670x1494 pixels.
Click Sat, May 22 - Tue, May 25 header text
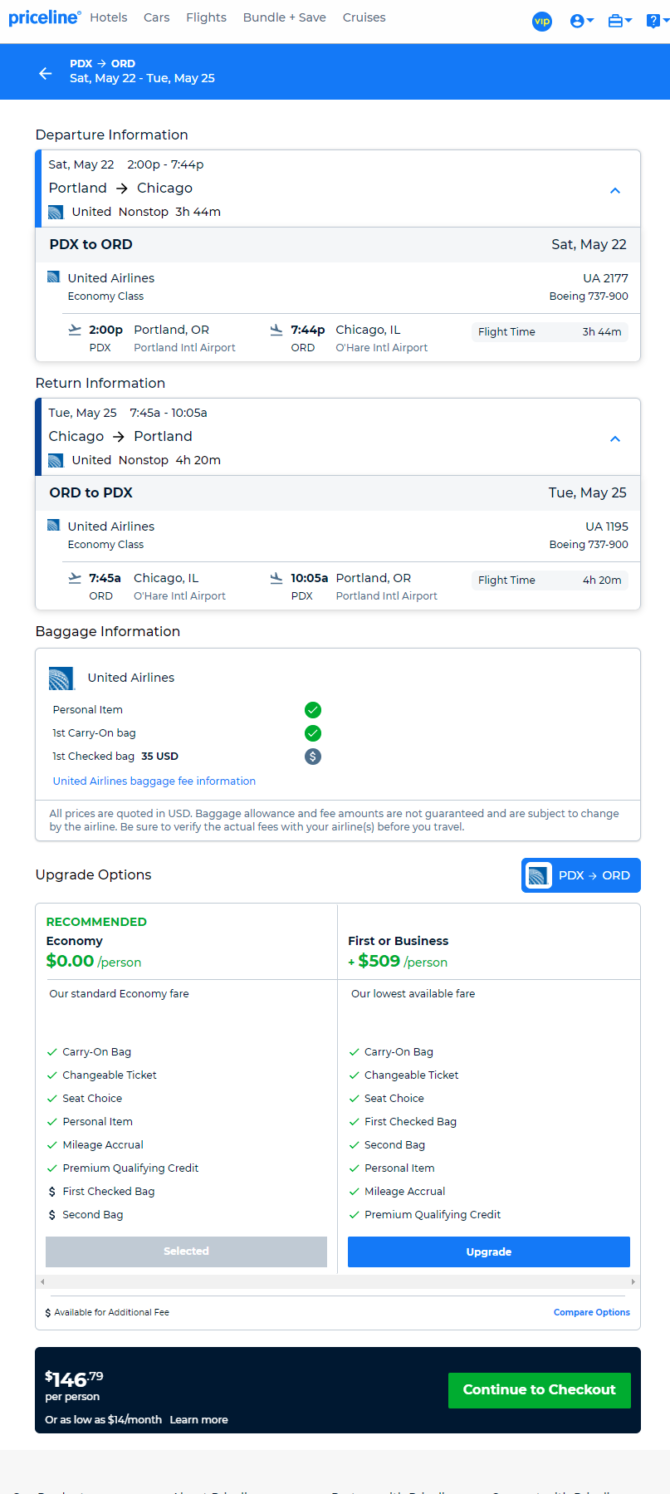click(x=142, y=78)
